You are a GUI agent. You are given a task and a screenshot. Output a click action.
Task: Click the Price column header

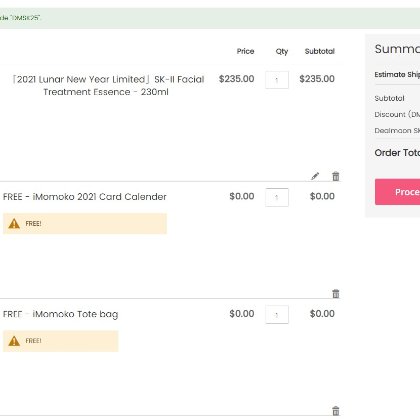[245, 51]
